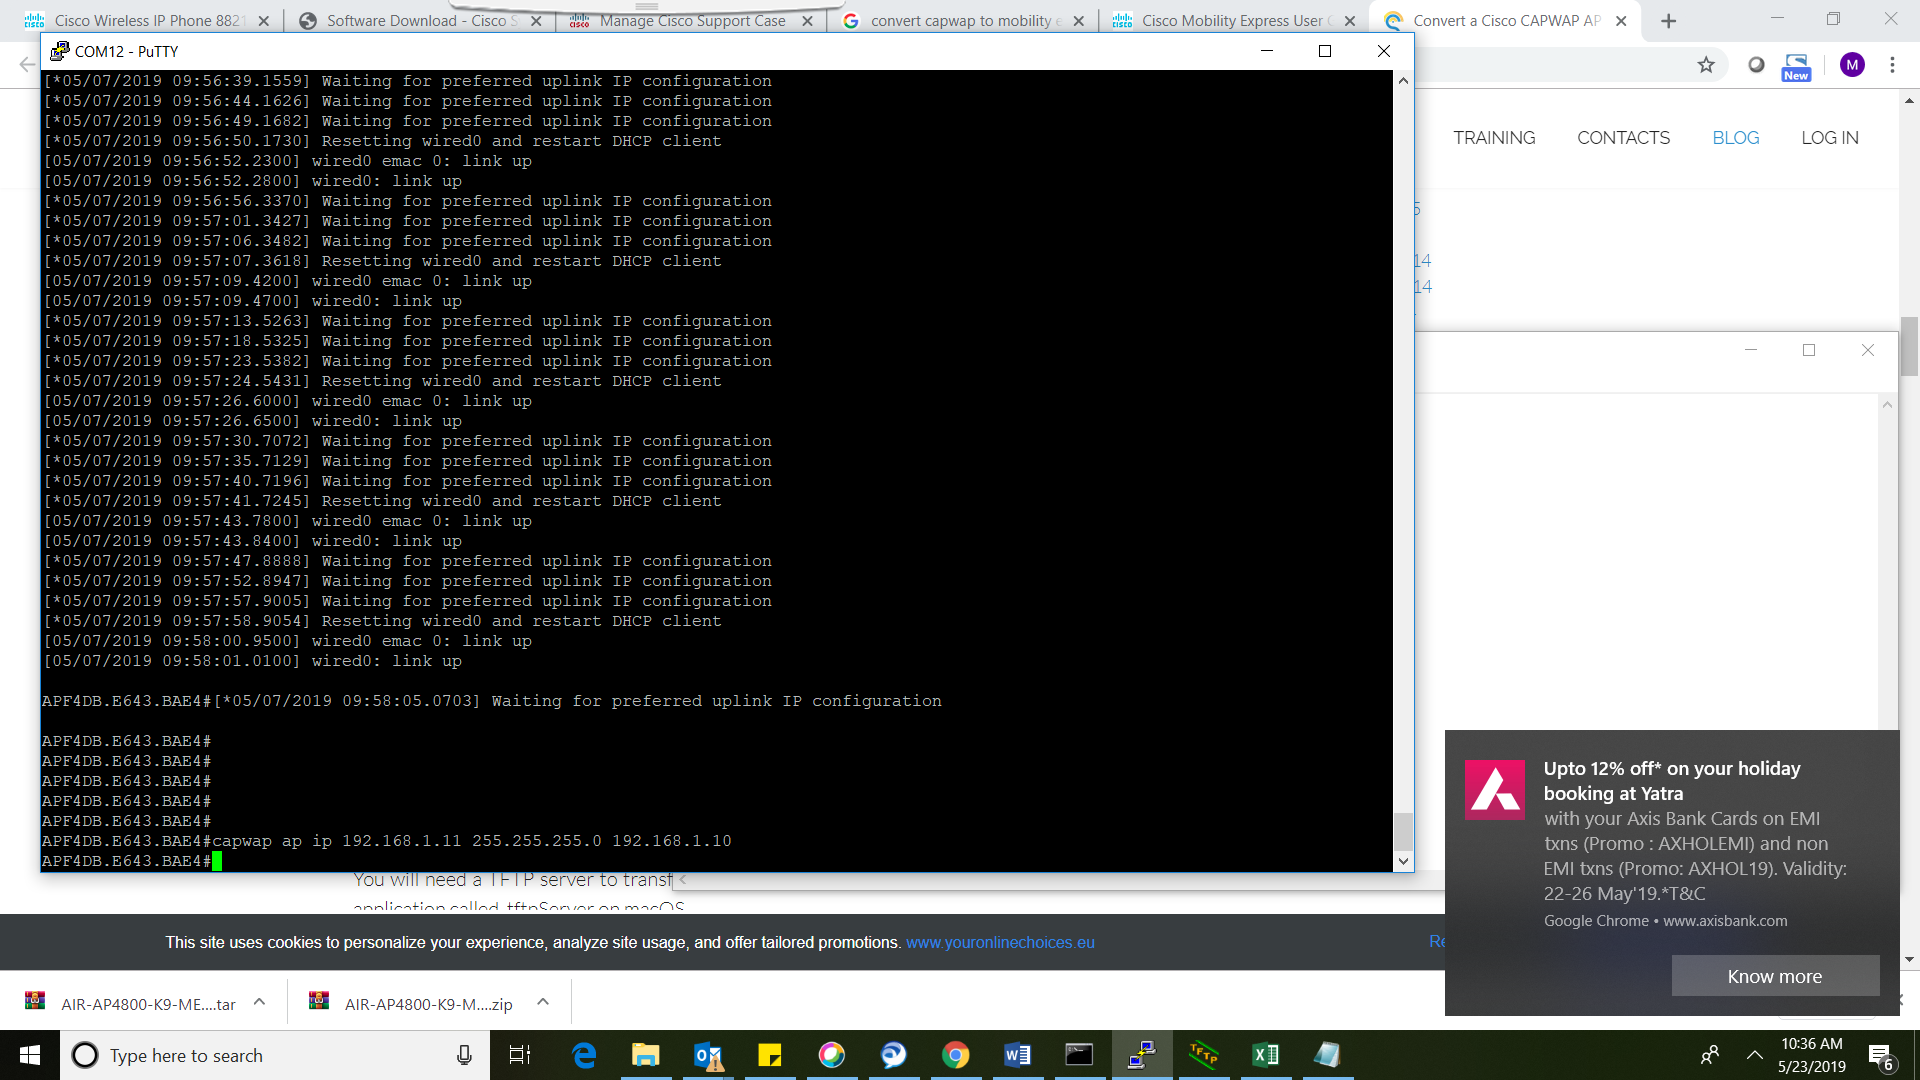Open the BLOG navigation link
Image resolution: width=1920 pixels, height=1080 pixels.
point(1735,138)
